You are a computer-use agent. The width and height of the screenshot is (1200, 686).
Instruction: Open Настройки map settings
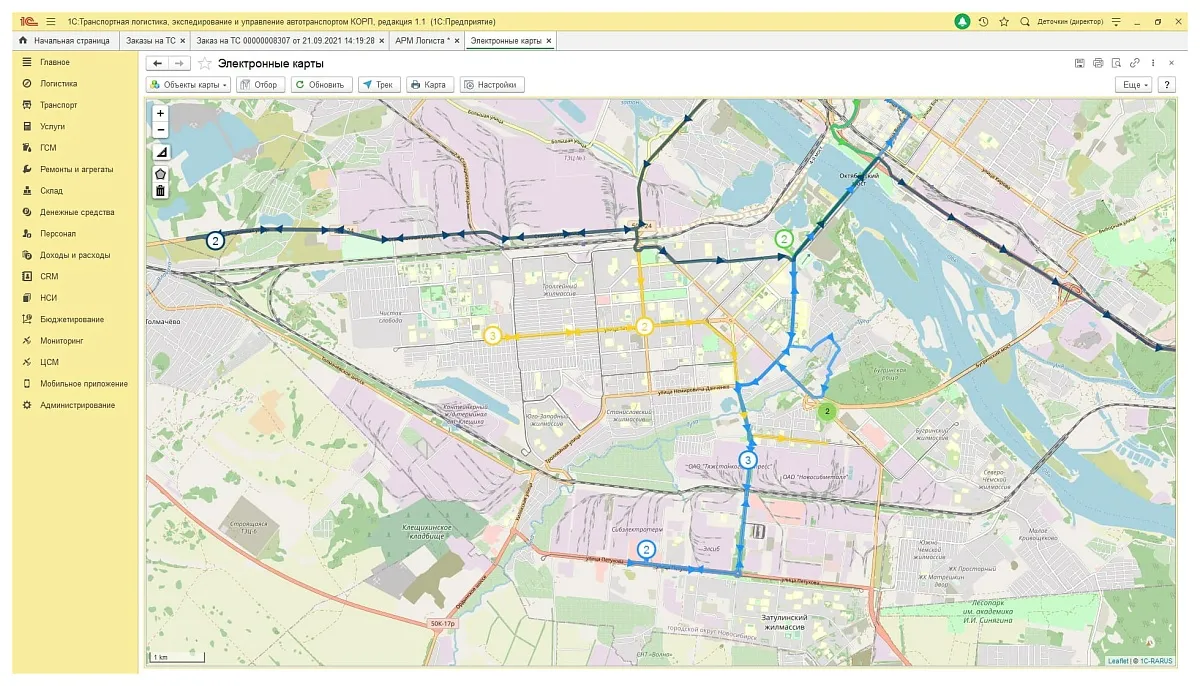491,85
